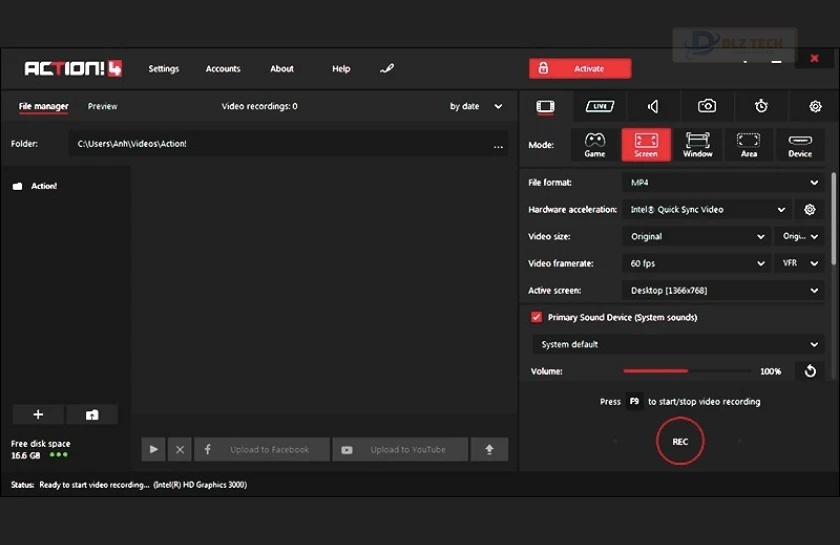Click the brush/drawing icon in top menu
This screenshot has width=840, height=545.
[387, 69]
